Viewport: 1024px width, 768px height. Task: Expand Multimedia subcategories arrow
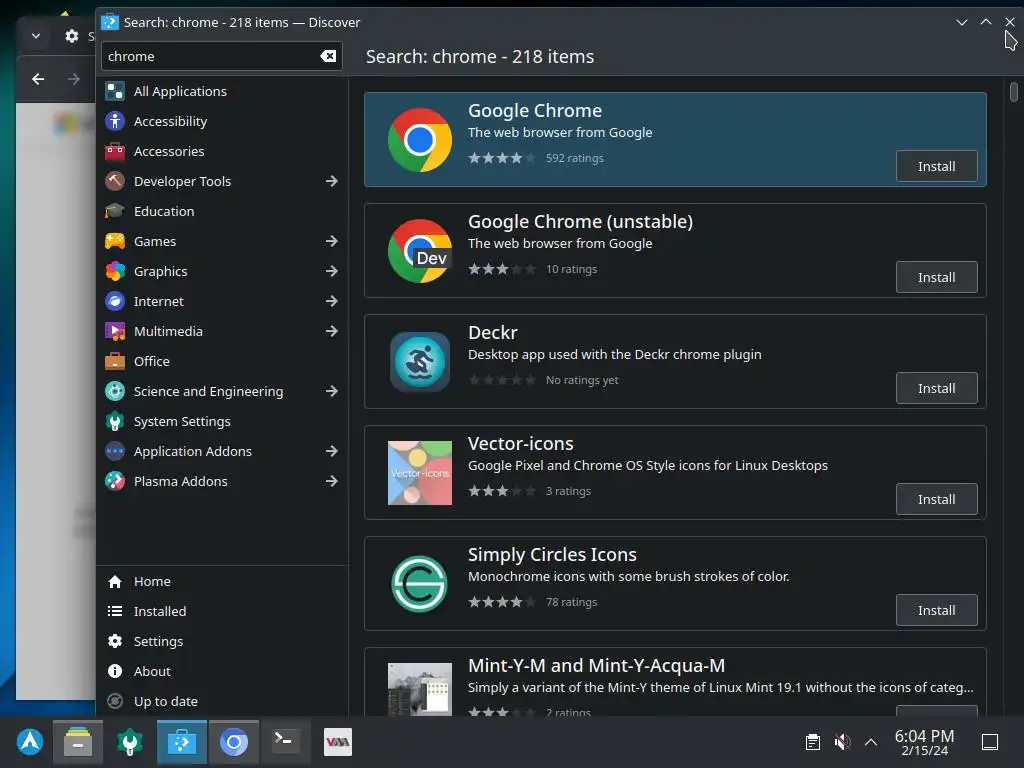[x=332, y=332]
